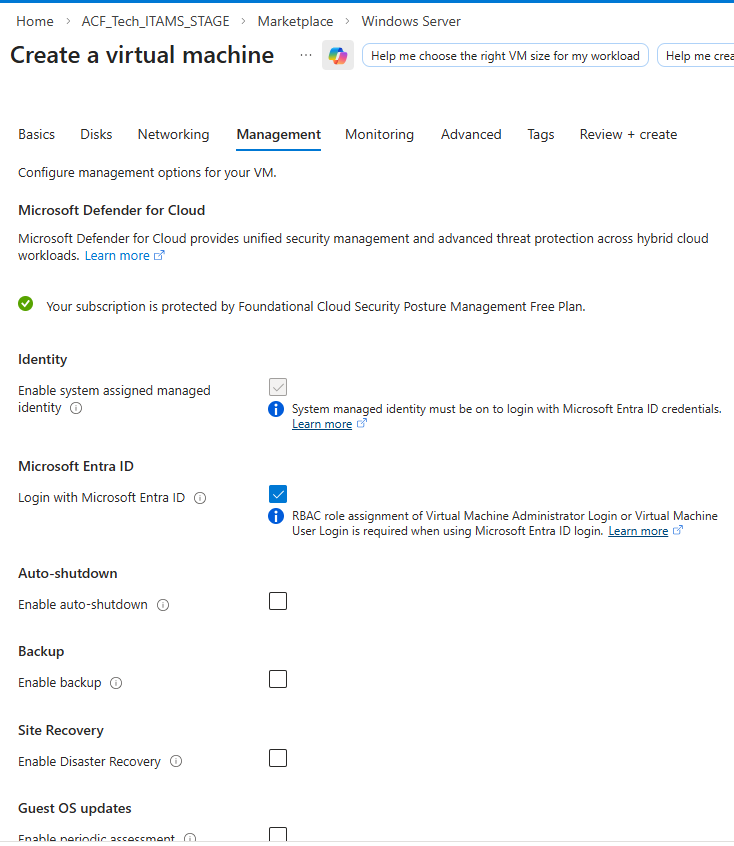
Task: Open the Review + create tab
Action: pos(628,134)
